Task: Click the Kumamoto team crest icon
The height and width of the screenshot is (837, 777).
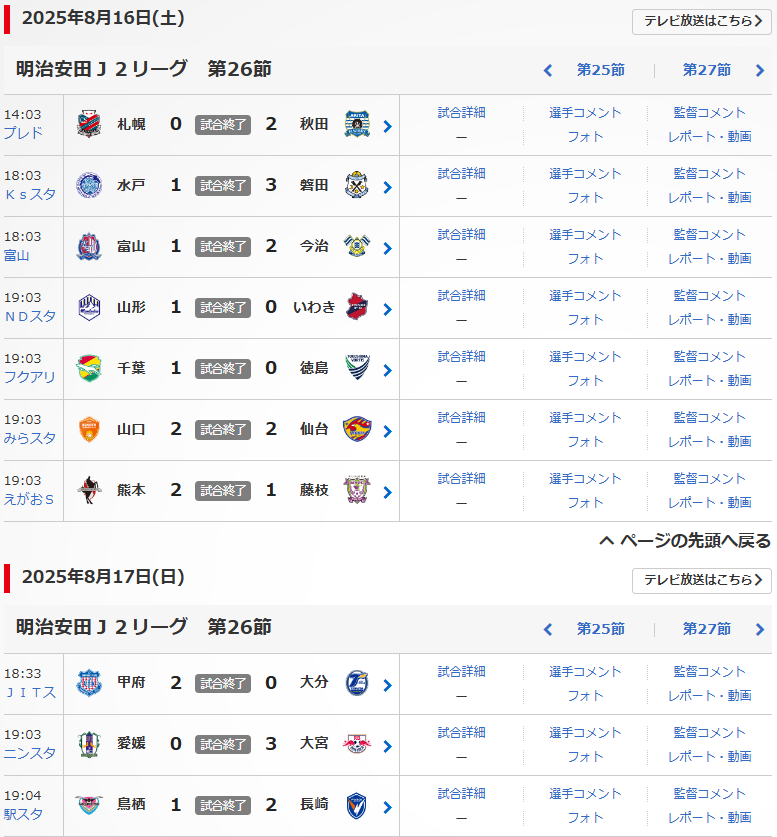Action: pyautogui.click(x=89, y=490)
